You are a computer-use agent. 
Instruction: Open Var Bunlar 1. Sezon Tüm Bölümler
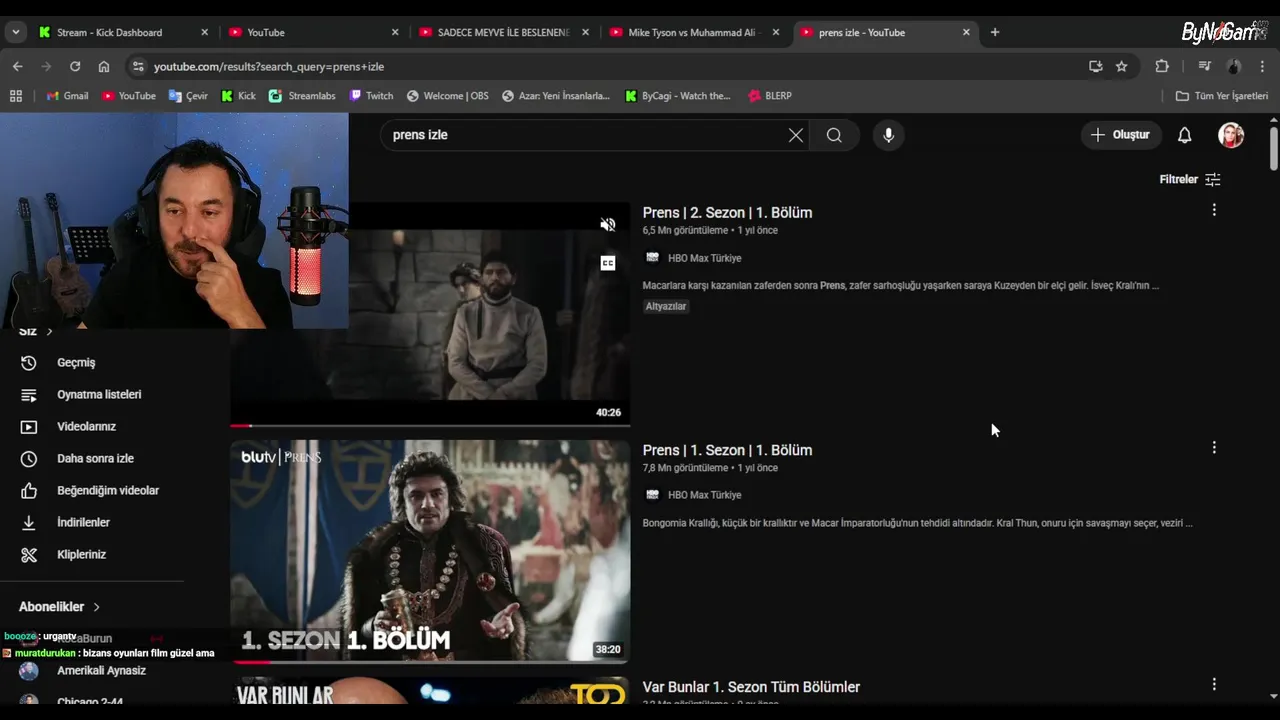point(751,687)
